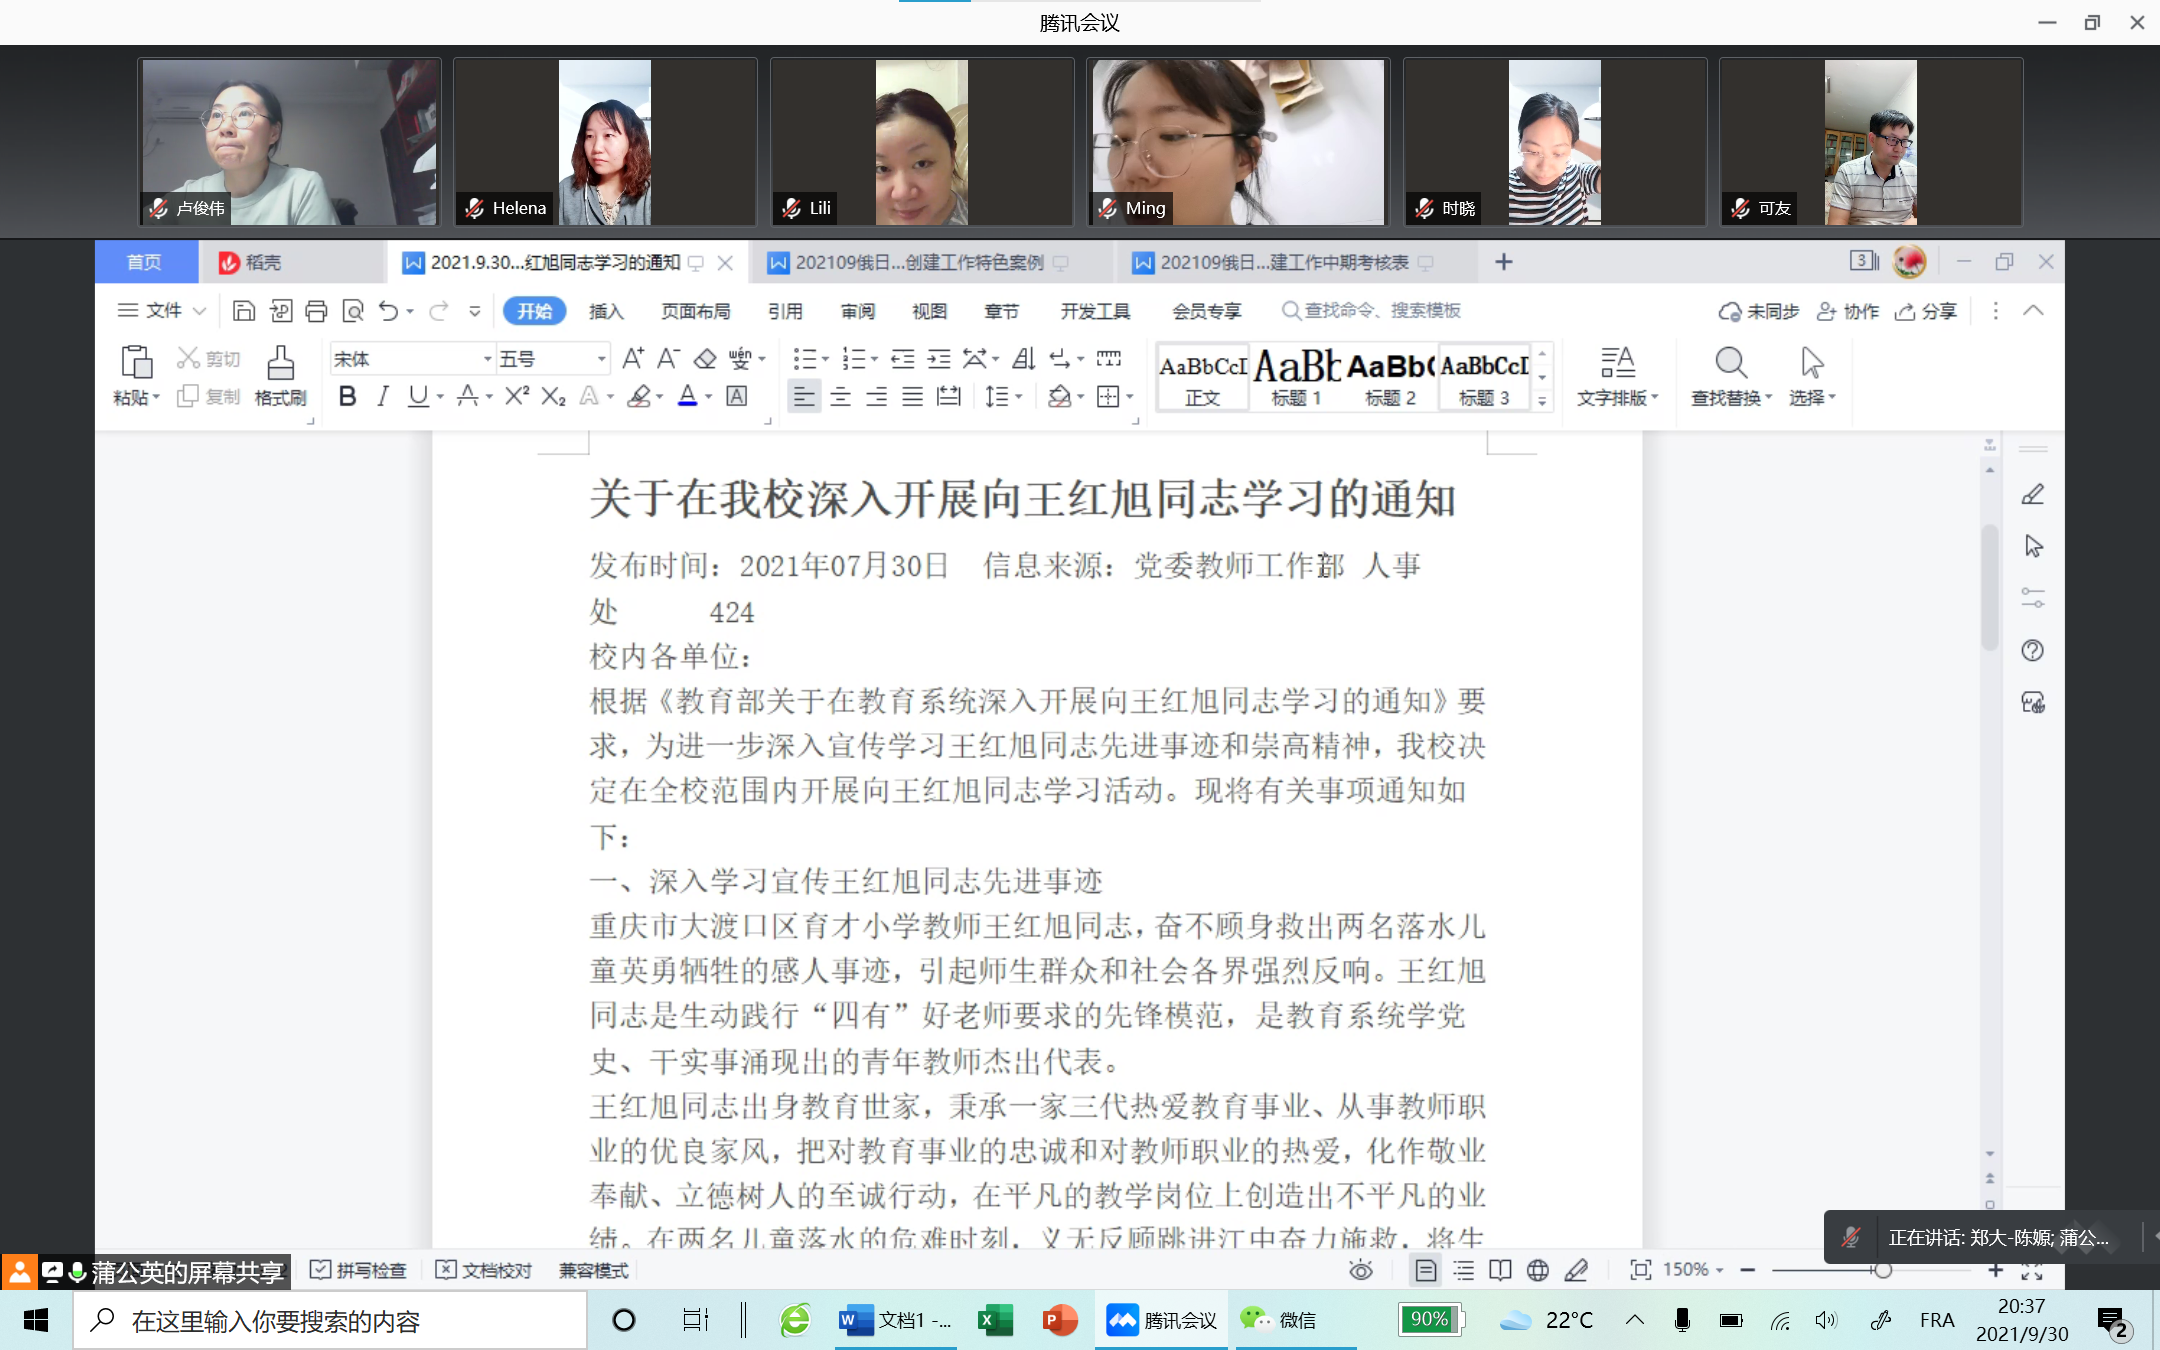The height and width of the screenshot is (1350, 2160).
Task: Switch to the 插入 ribbon tab
Action: (x=605, y=311)
